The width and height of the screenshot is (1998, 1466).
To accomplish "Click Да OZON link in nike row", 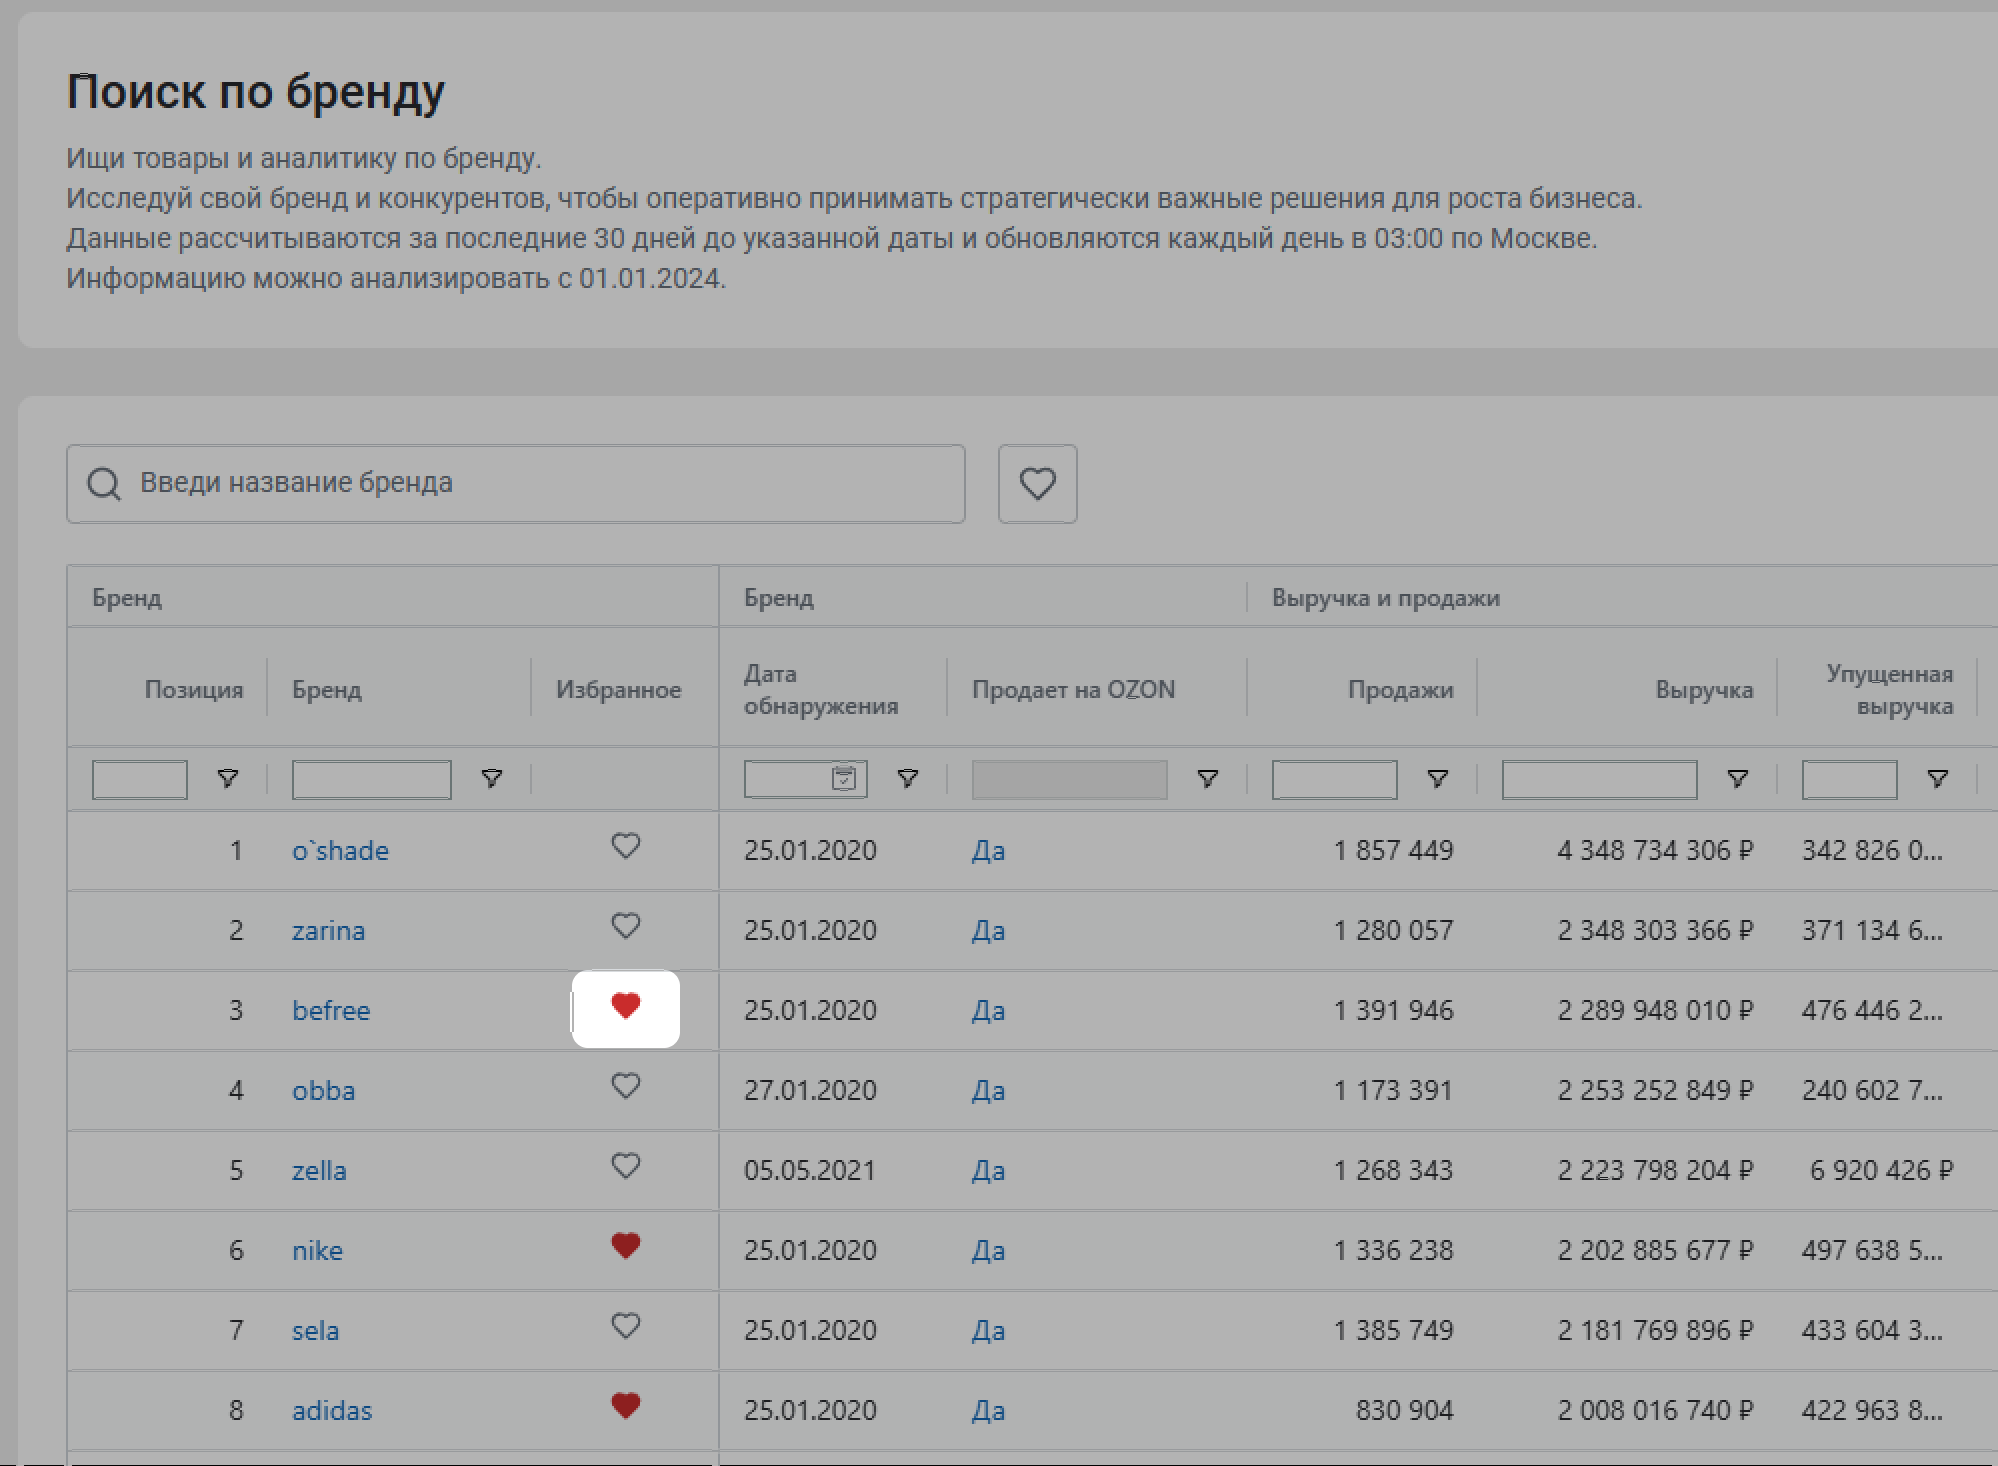I will 988,1251.
